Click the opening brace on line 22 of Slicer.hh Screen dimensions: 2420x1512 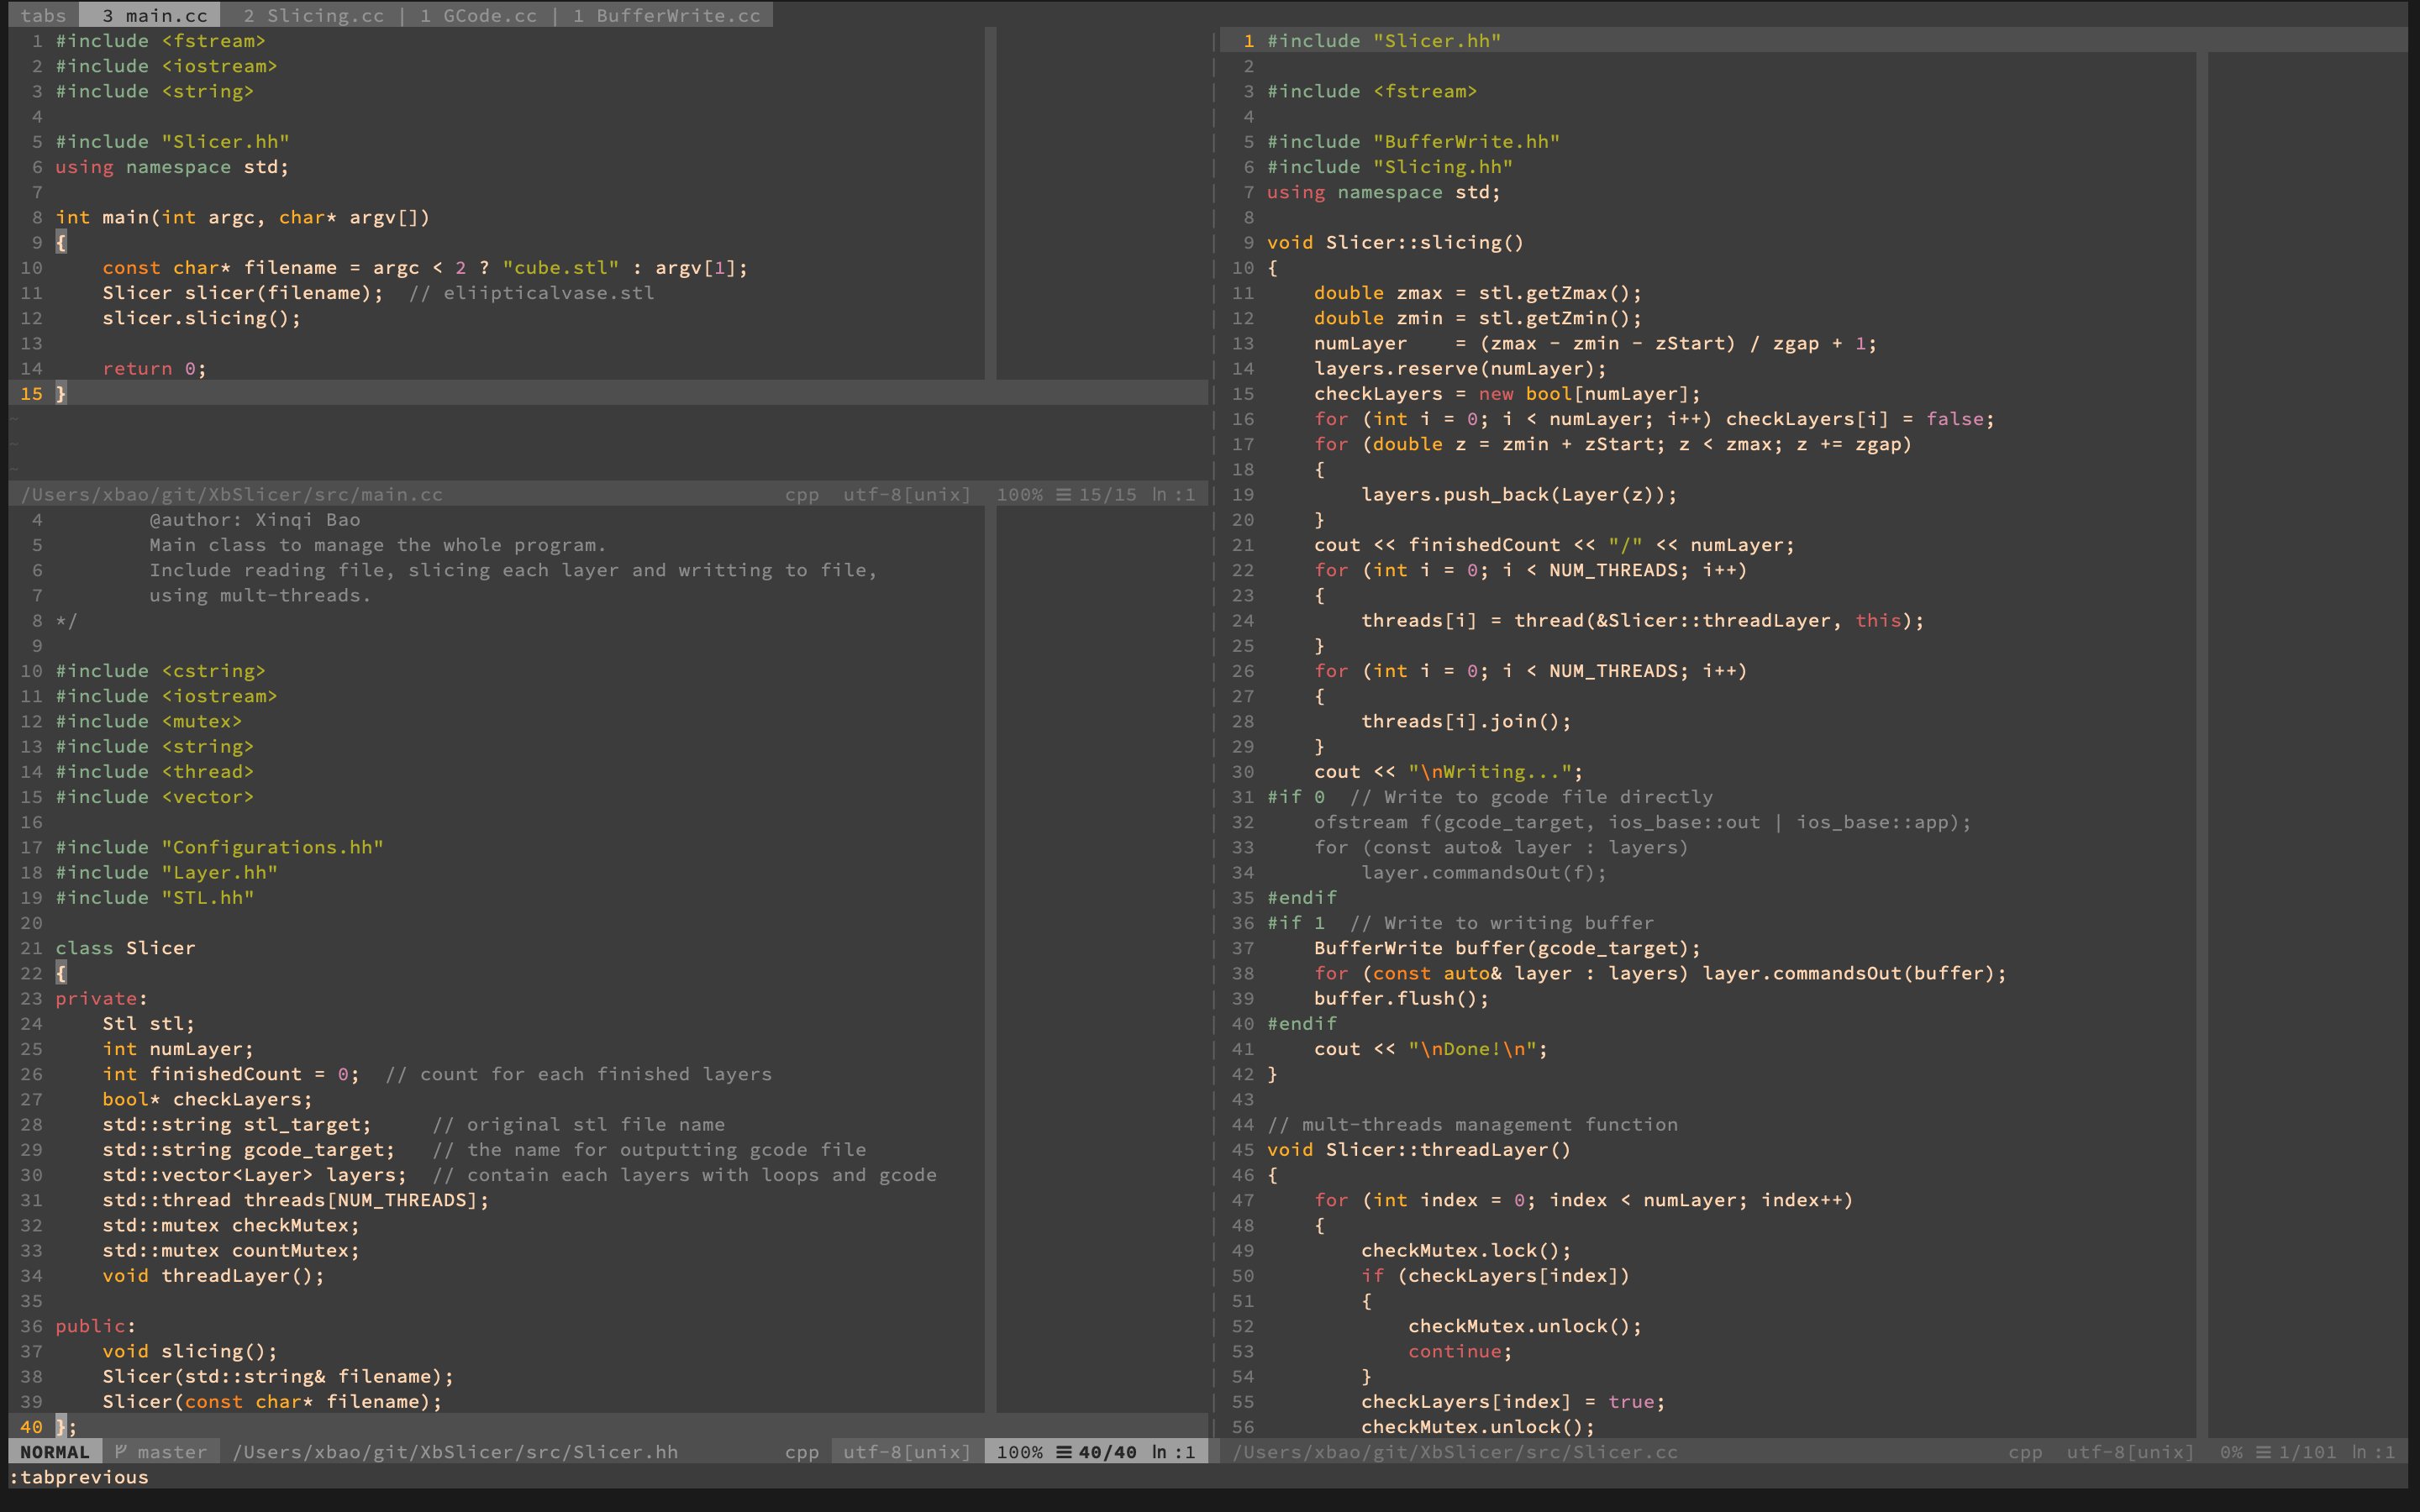61,973
